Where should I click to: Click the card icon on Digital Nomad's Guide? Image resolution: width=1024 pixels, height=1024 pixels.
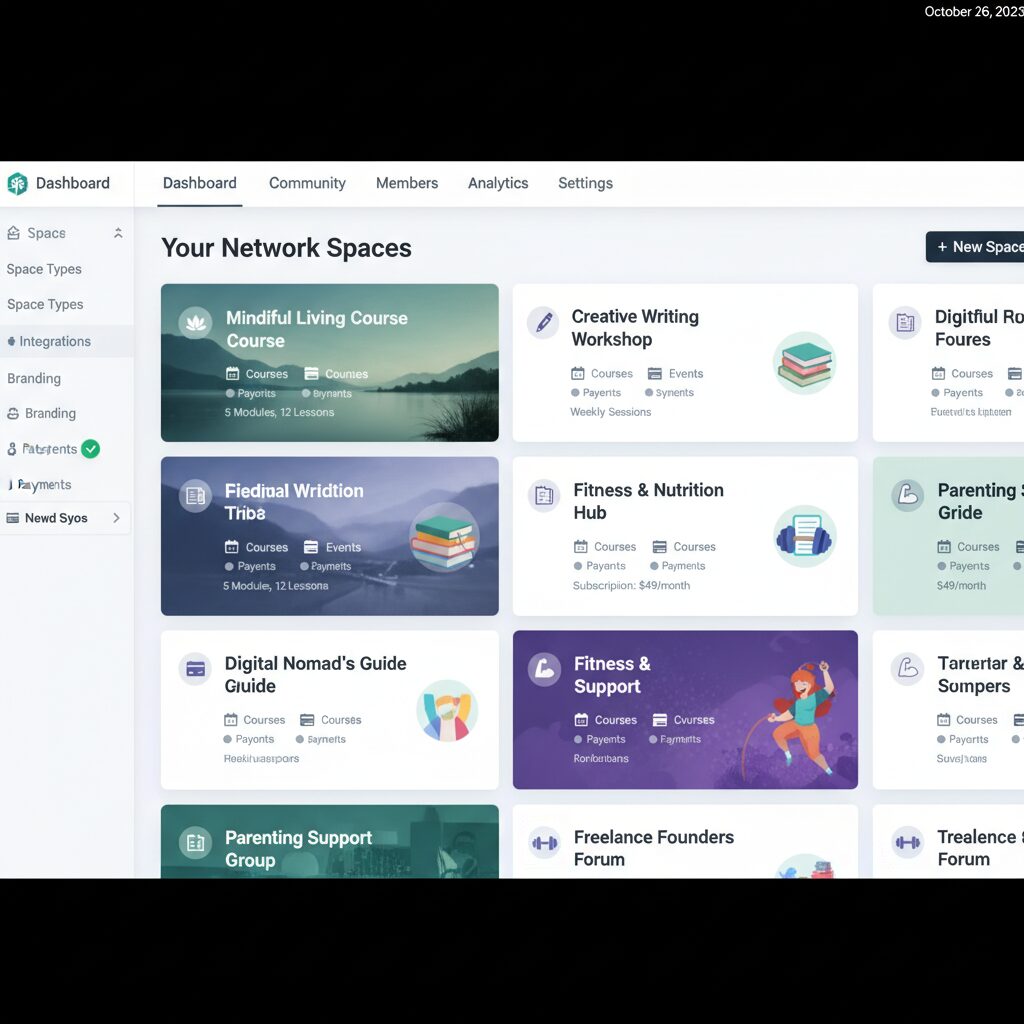[x=195, y=669]
